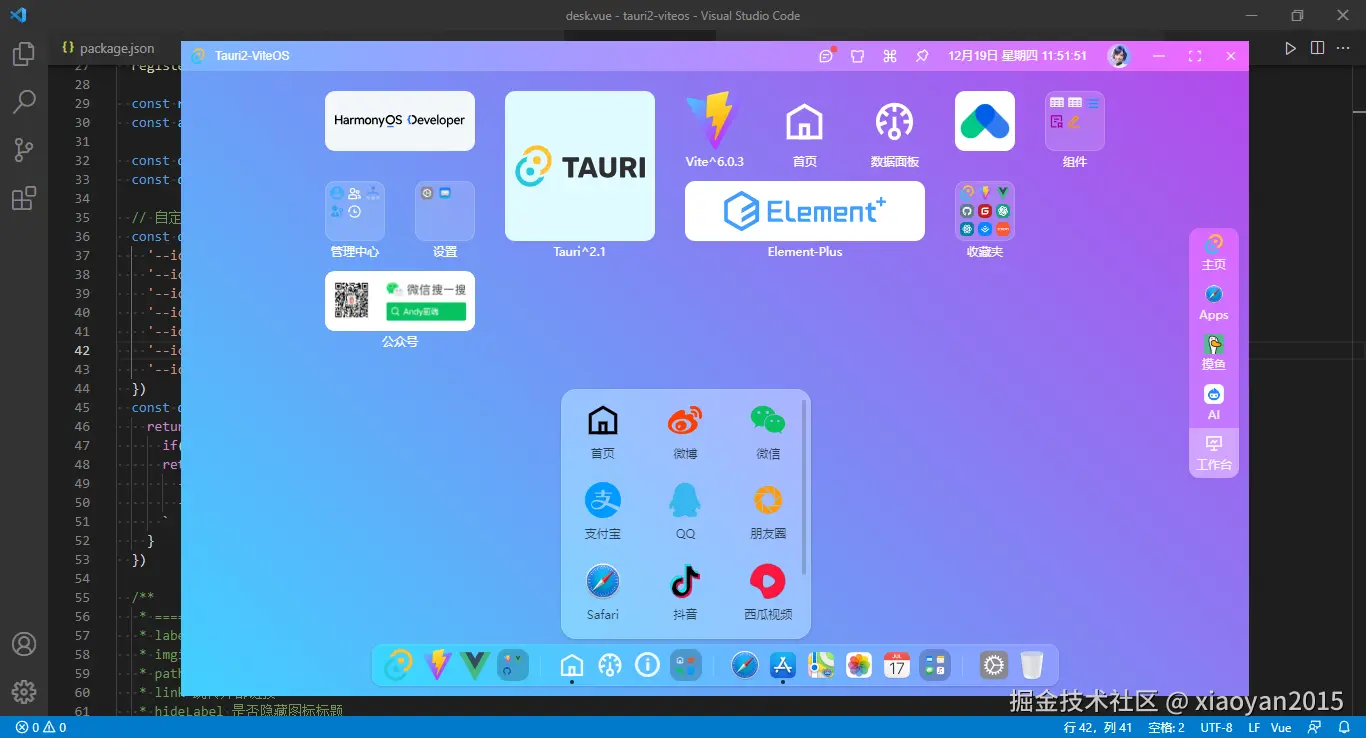Switch to the 工作台 side tab
Image resolution: width=1366 pixels, height=738 pixels.
pos(1214,452)
